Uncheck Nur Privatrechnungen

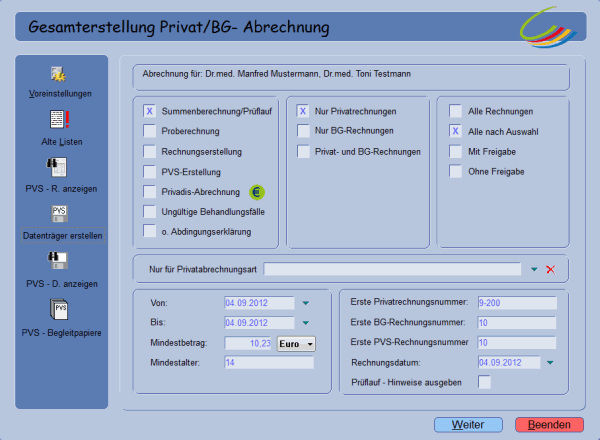point(302,111)
